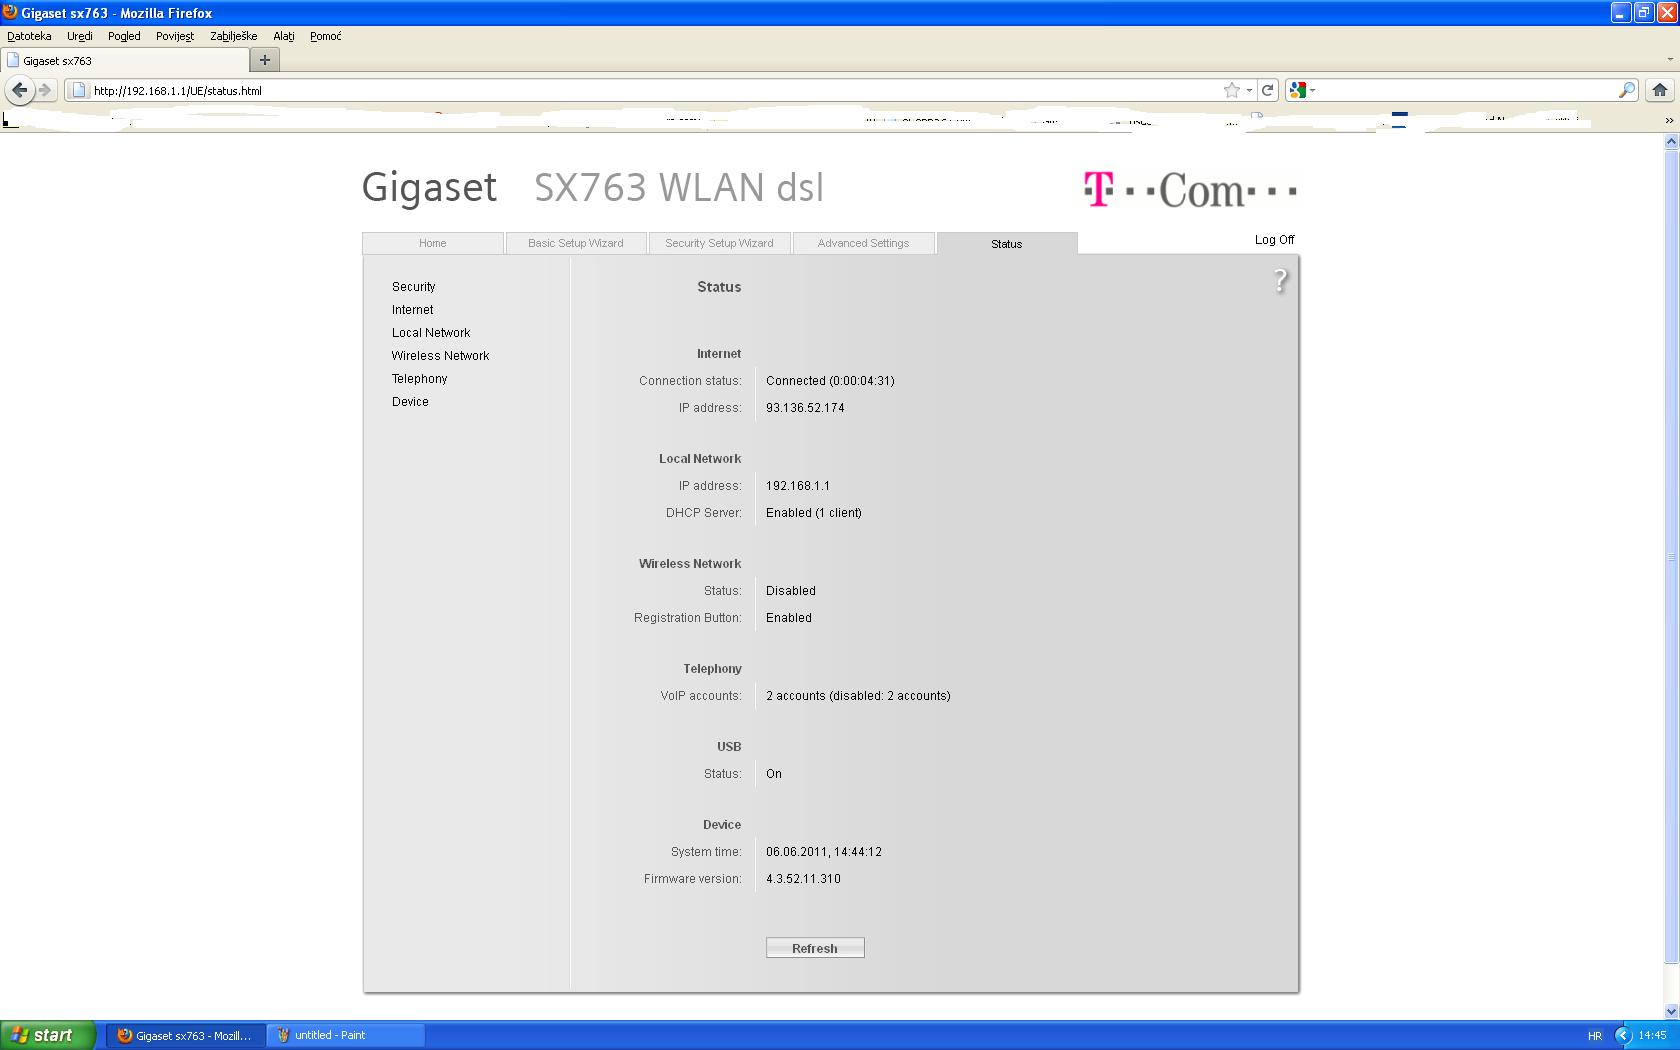
Task: Reload the page using the toolbar reload icon
Action: [1267, 90]
